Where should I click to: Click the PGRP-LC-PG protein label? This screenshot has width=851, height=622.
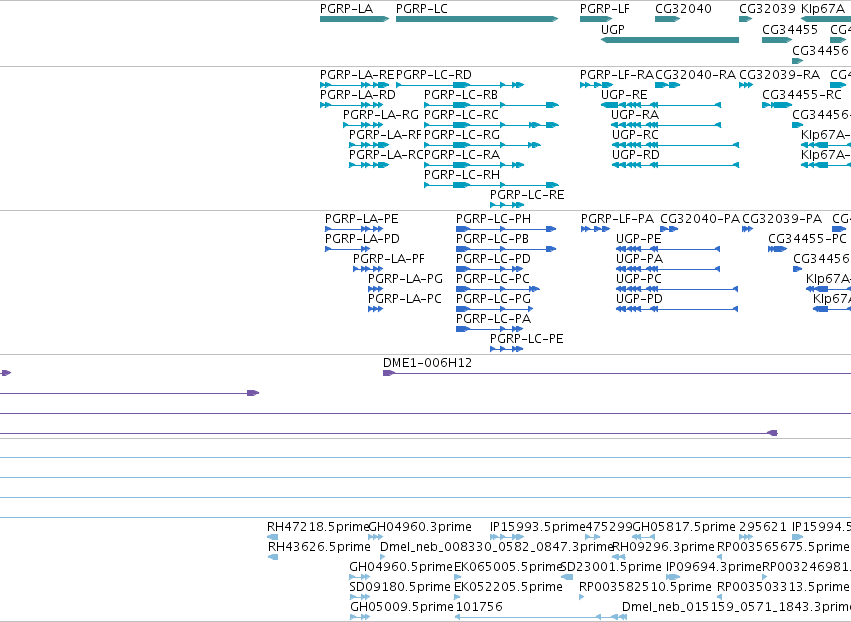[493, 299]
